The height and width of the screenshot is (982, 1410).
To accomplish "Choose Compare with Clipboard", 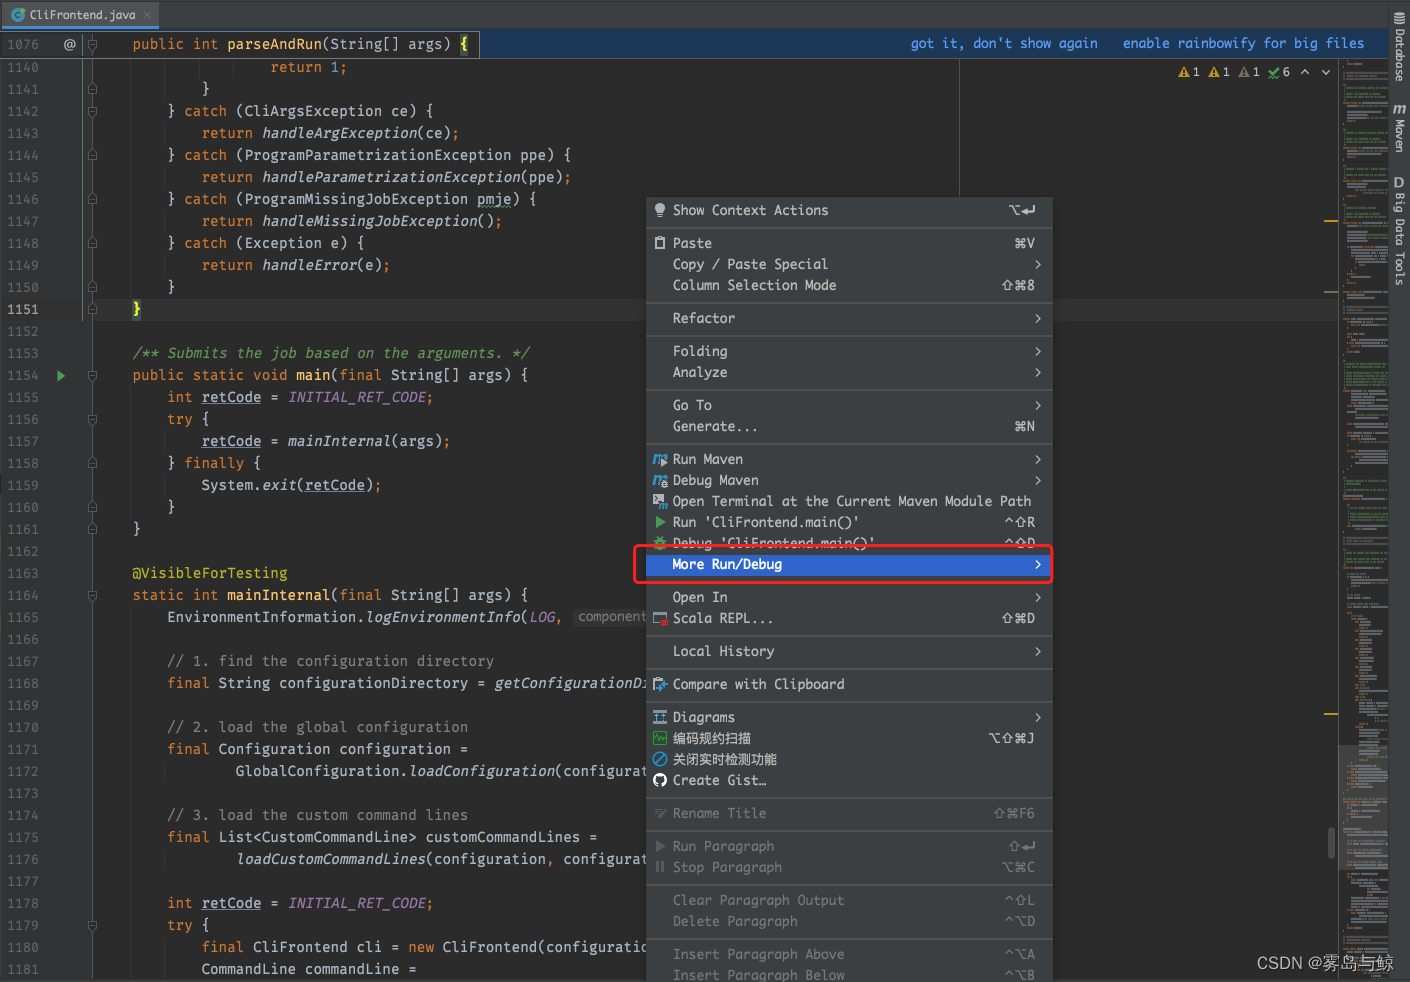I will coord(849,684).
